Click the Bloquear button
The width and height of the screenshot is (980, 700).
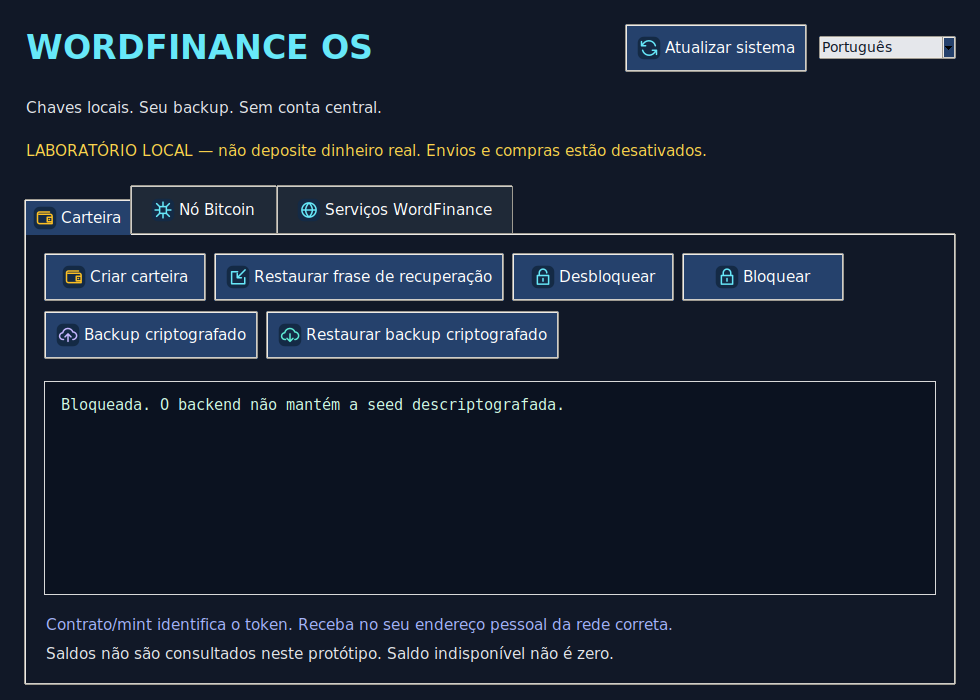[762, 277]
